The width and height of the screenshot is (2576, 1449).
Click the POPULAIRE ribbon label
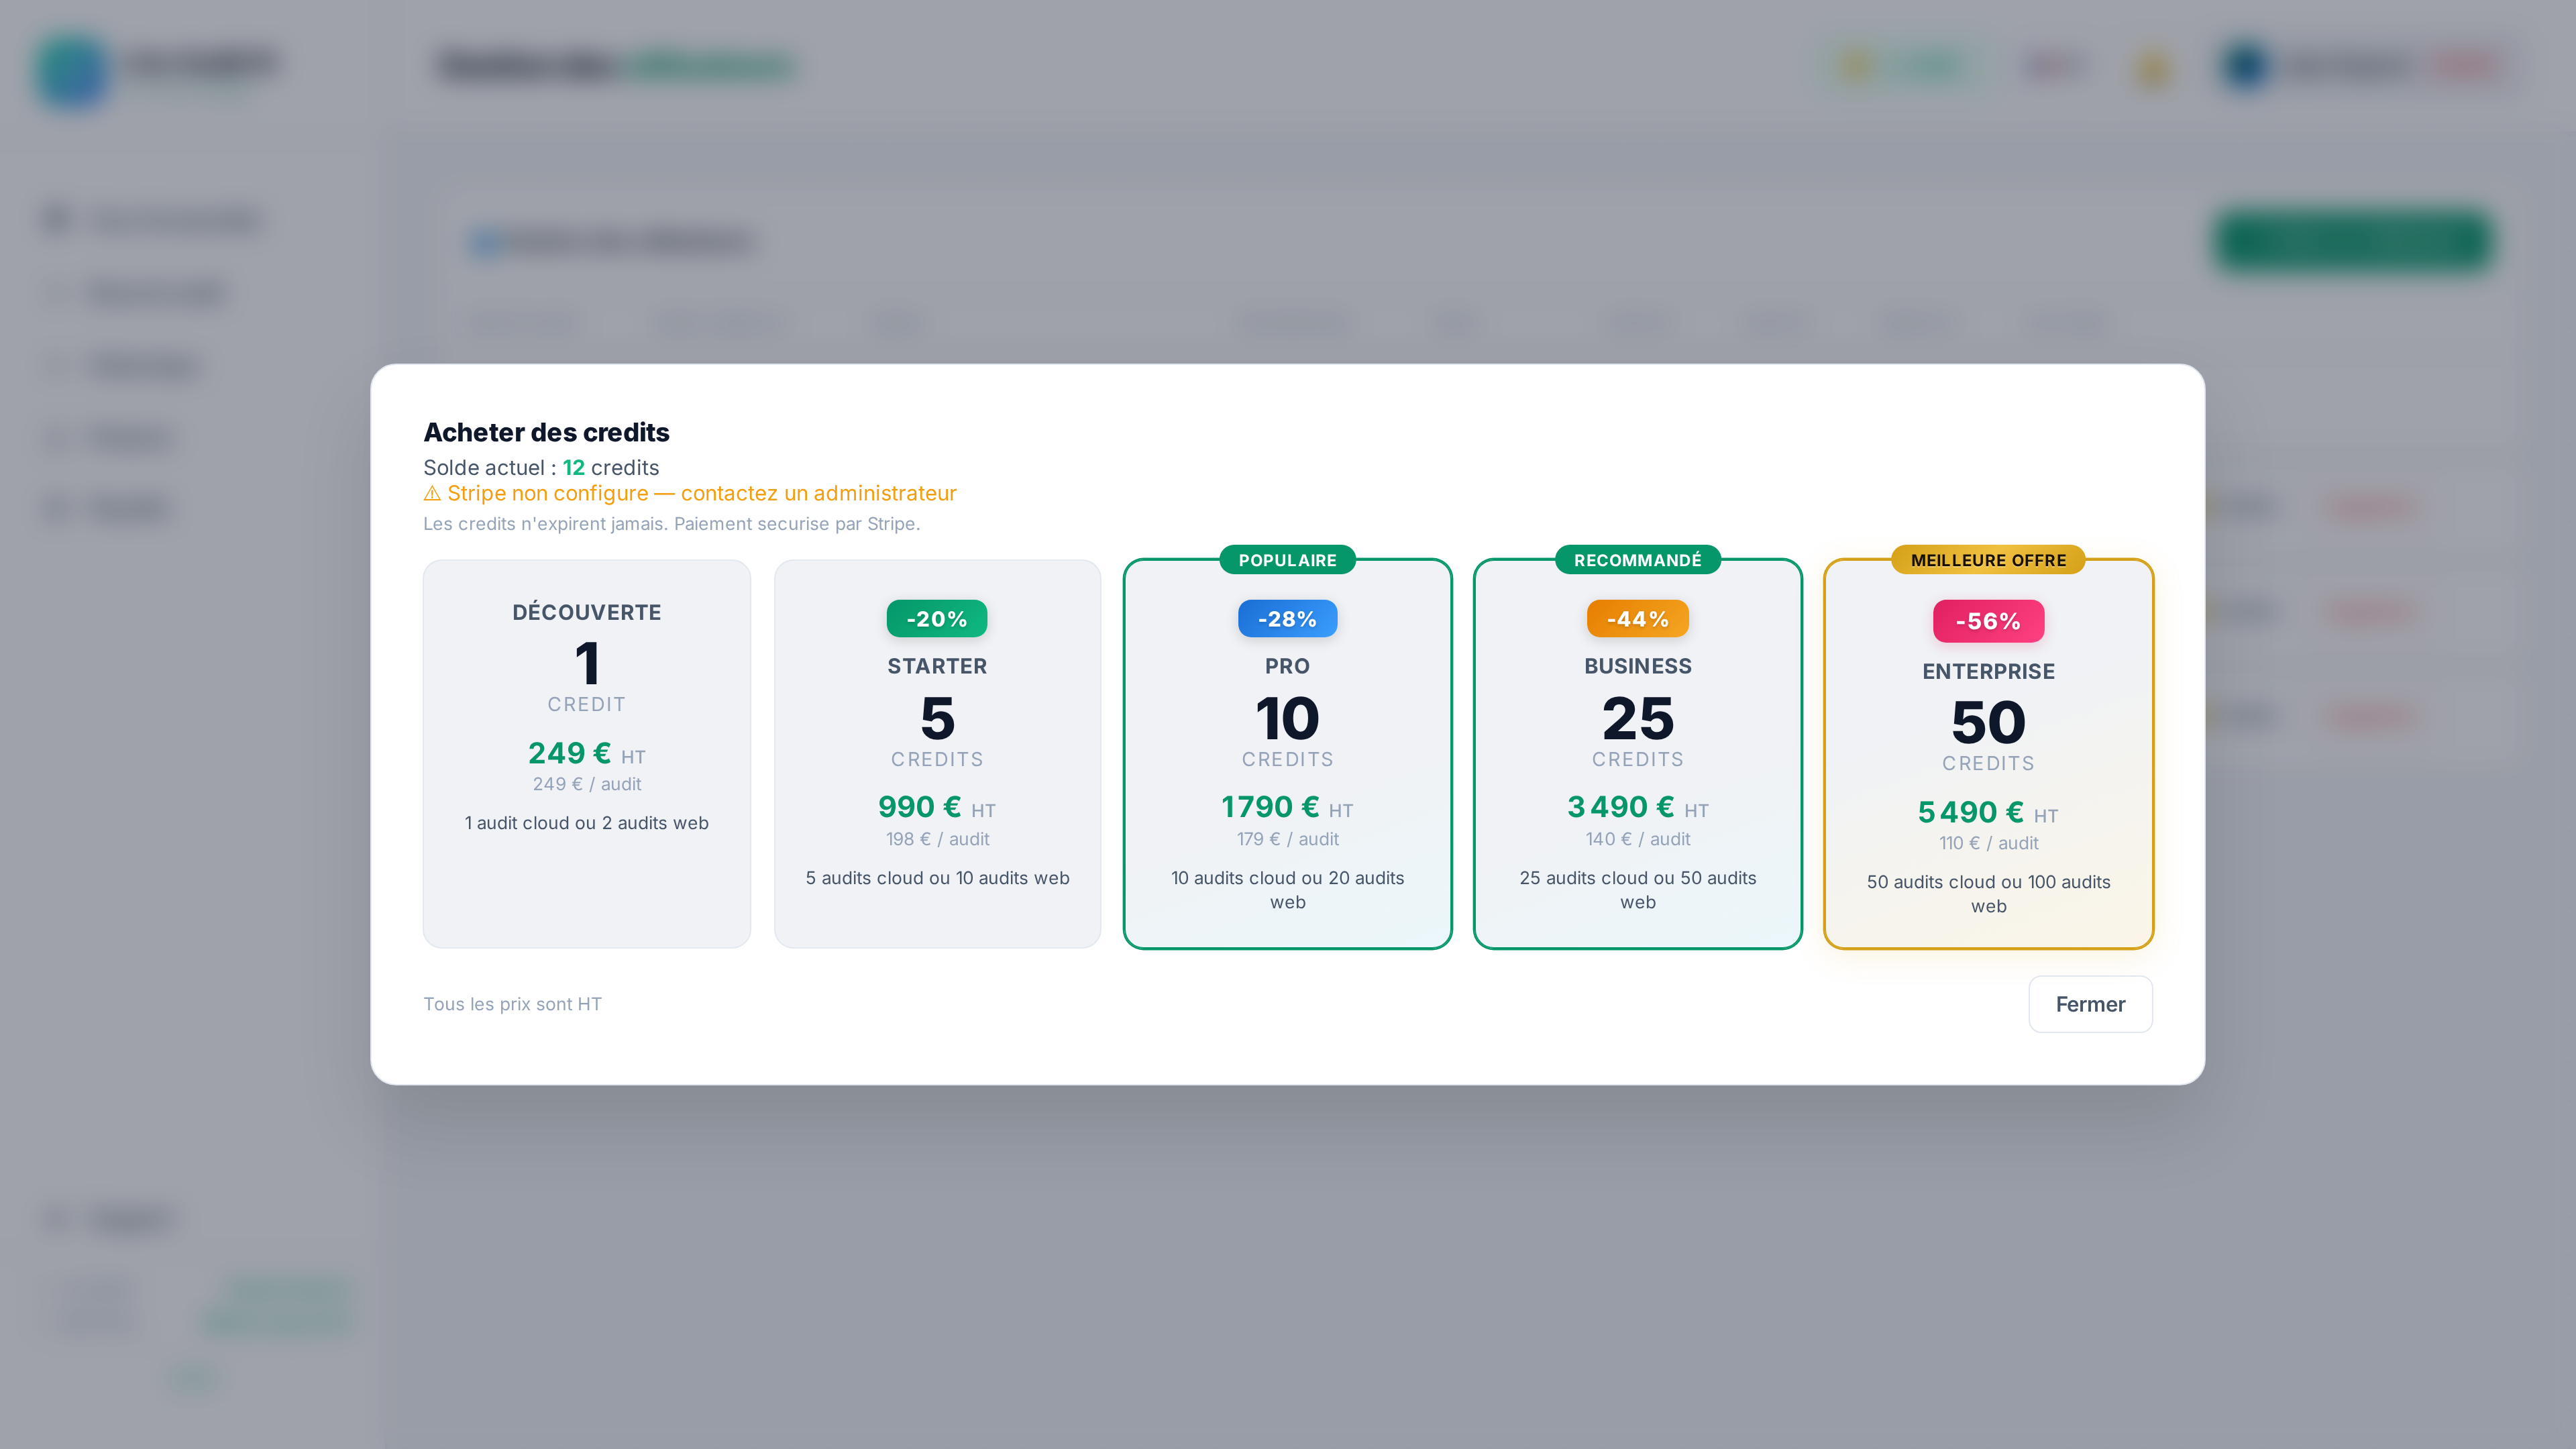[1287, 560]
